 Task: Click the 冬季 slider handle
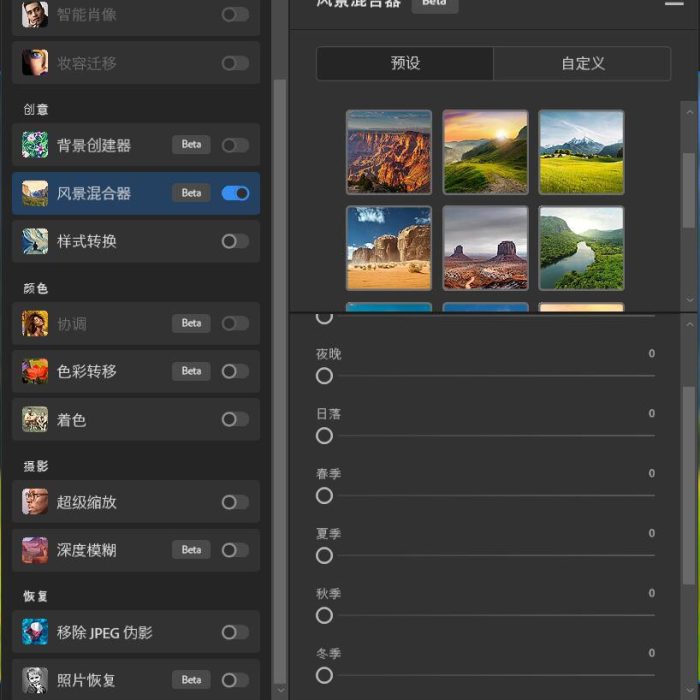pyautogui.click(x=324, y=675)
